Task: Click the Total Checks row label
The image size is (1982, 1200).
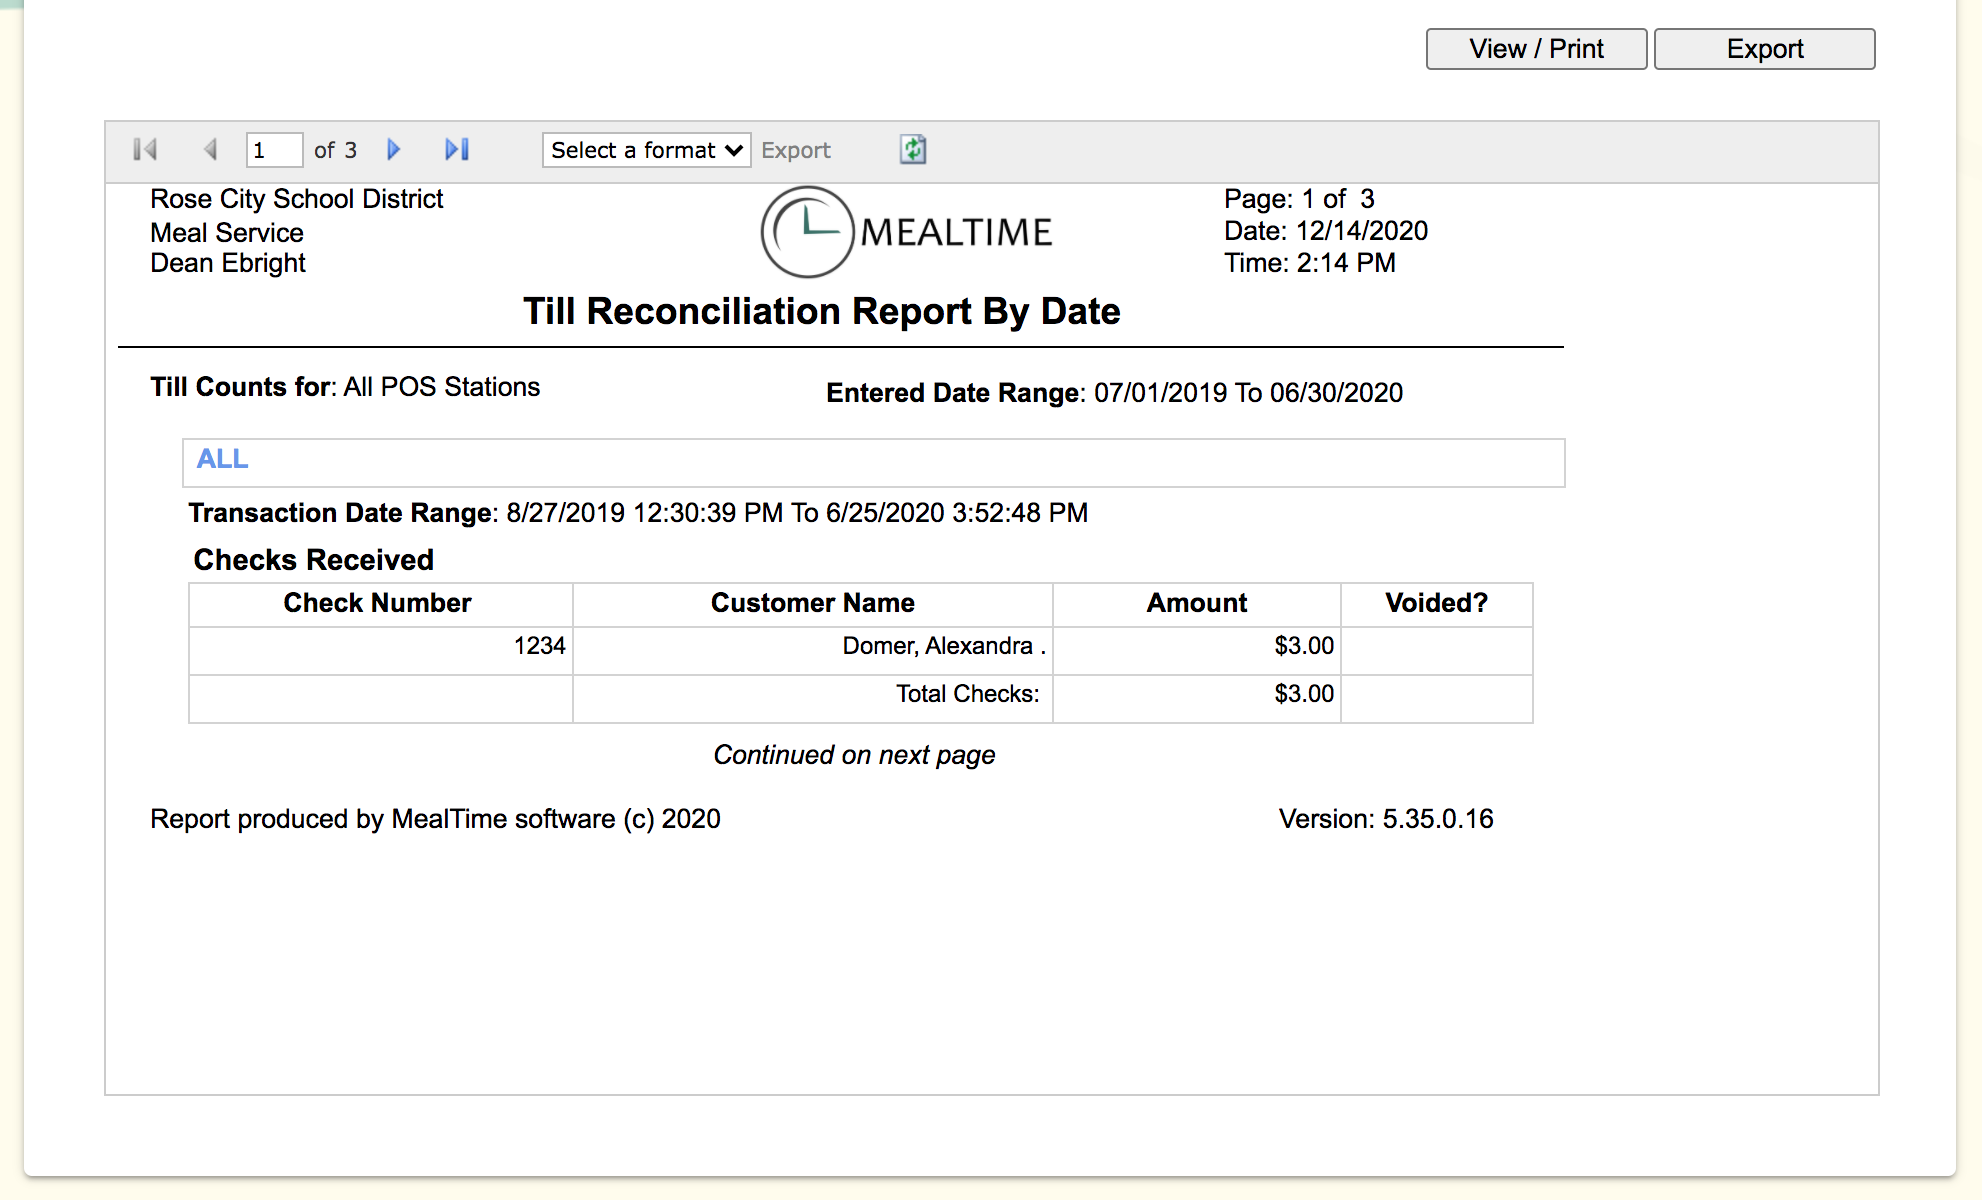Action: (x=967, y=694)
